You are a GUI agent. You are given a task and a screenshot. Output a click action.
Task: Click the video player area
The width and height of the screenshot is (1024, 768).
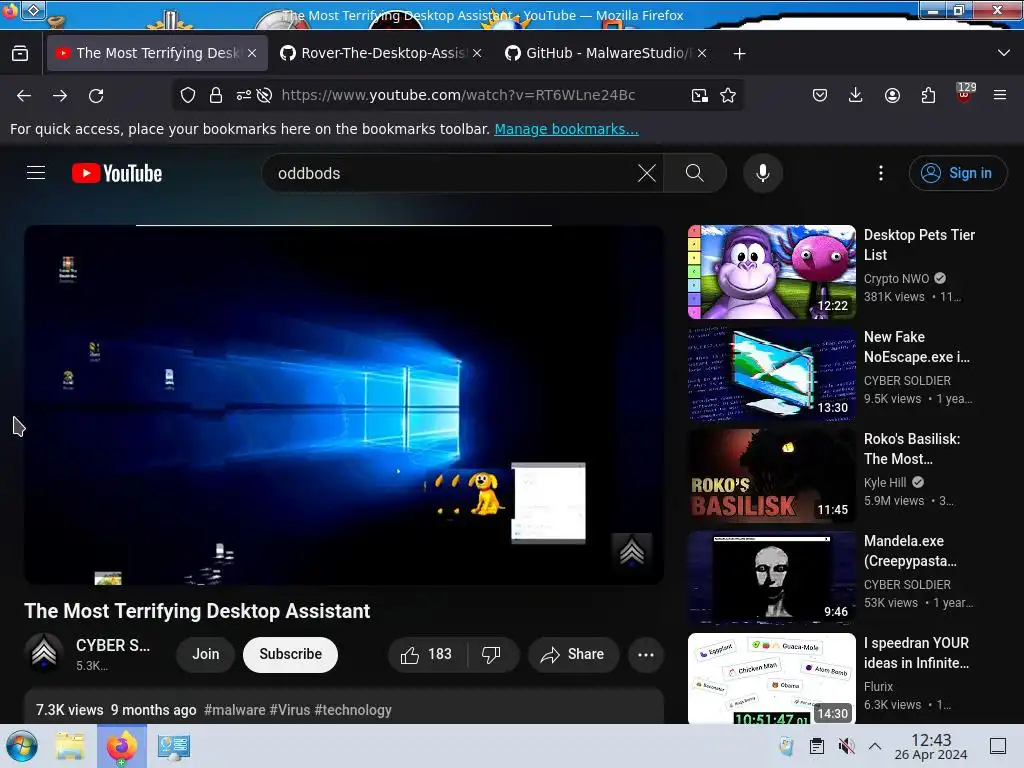pos(344,405)
